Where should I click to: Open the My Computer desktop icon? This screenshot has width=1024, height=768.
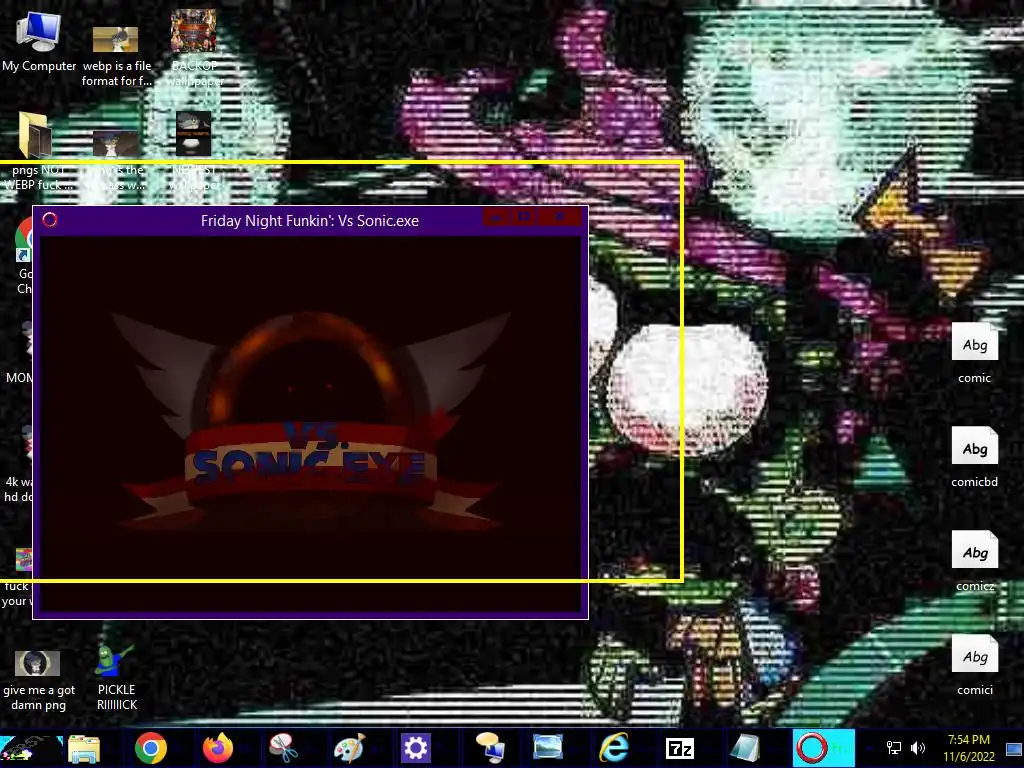(39, 42)
